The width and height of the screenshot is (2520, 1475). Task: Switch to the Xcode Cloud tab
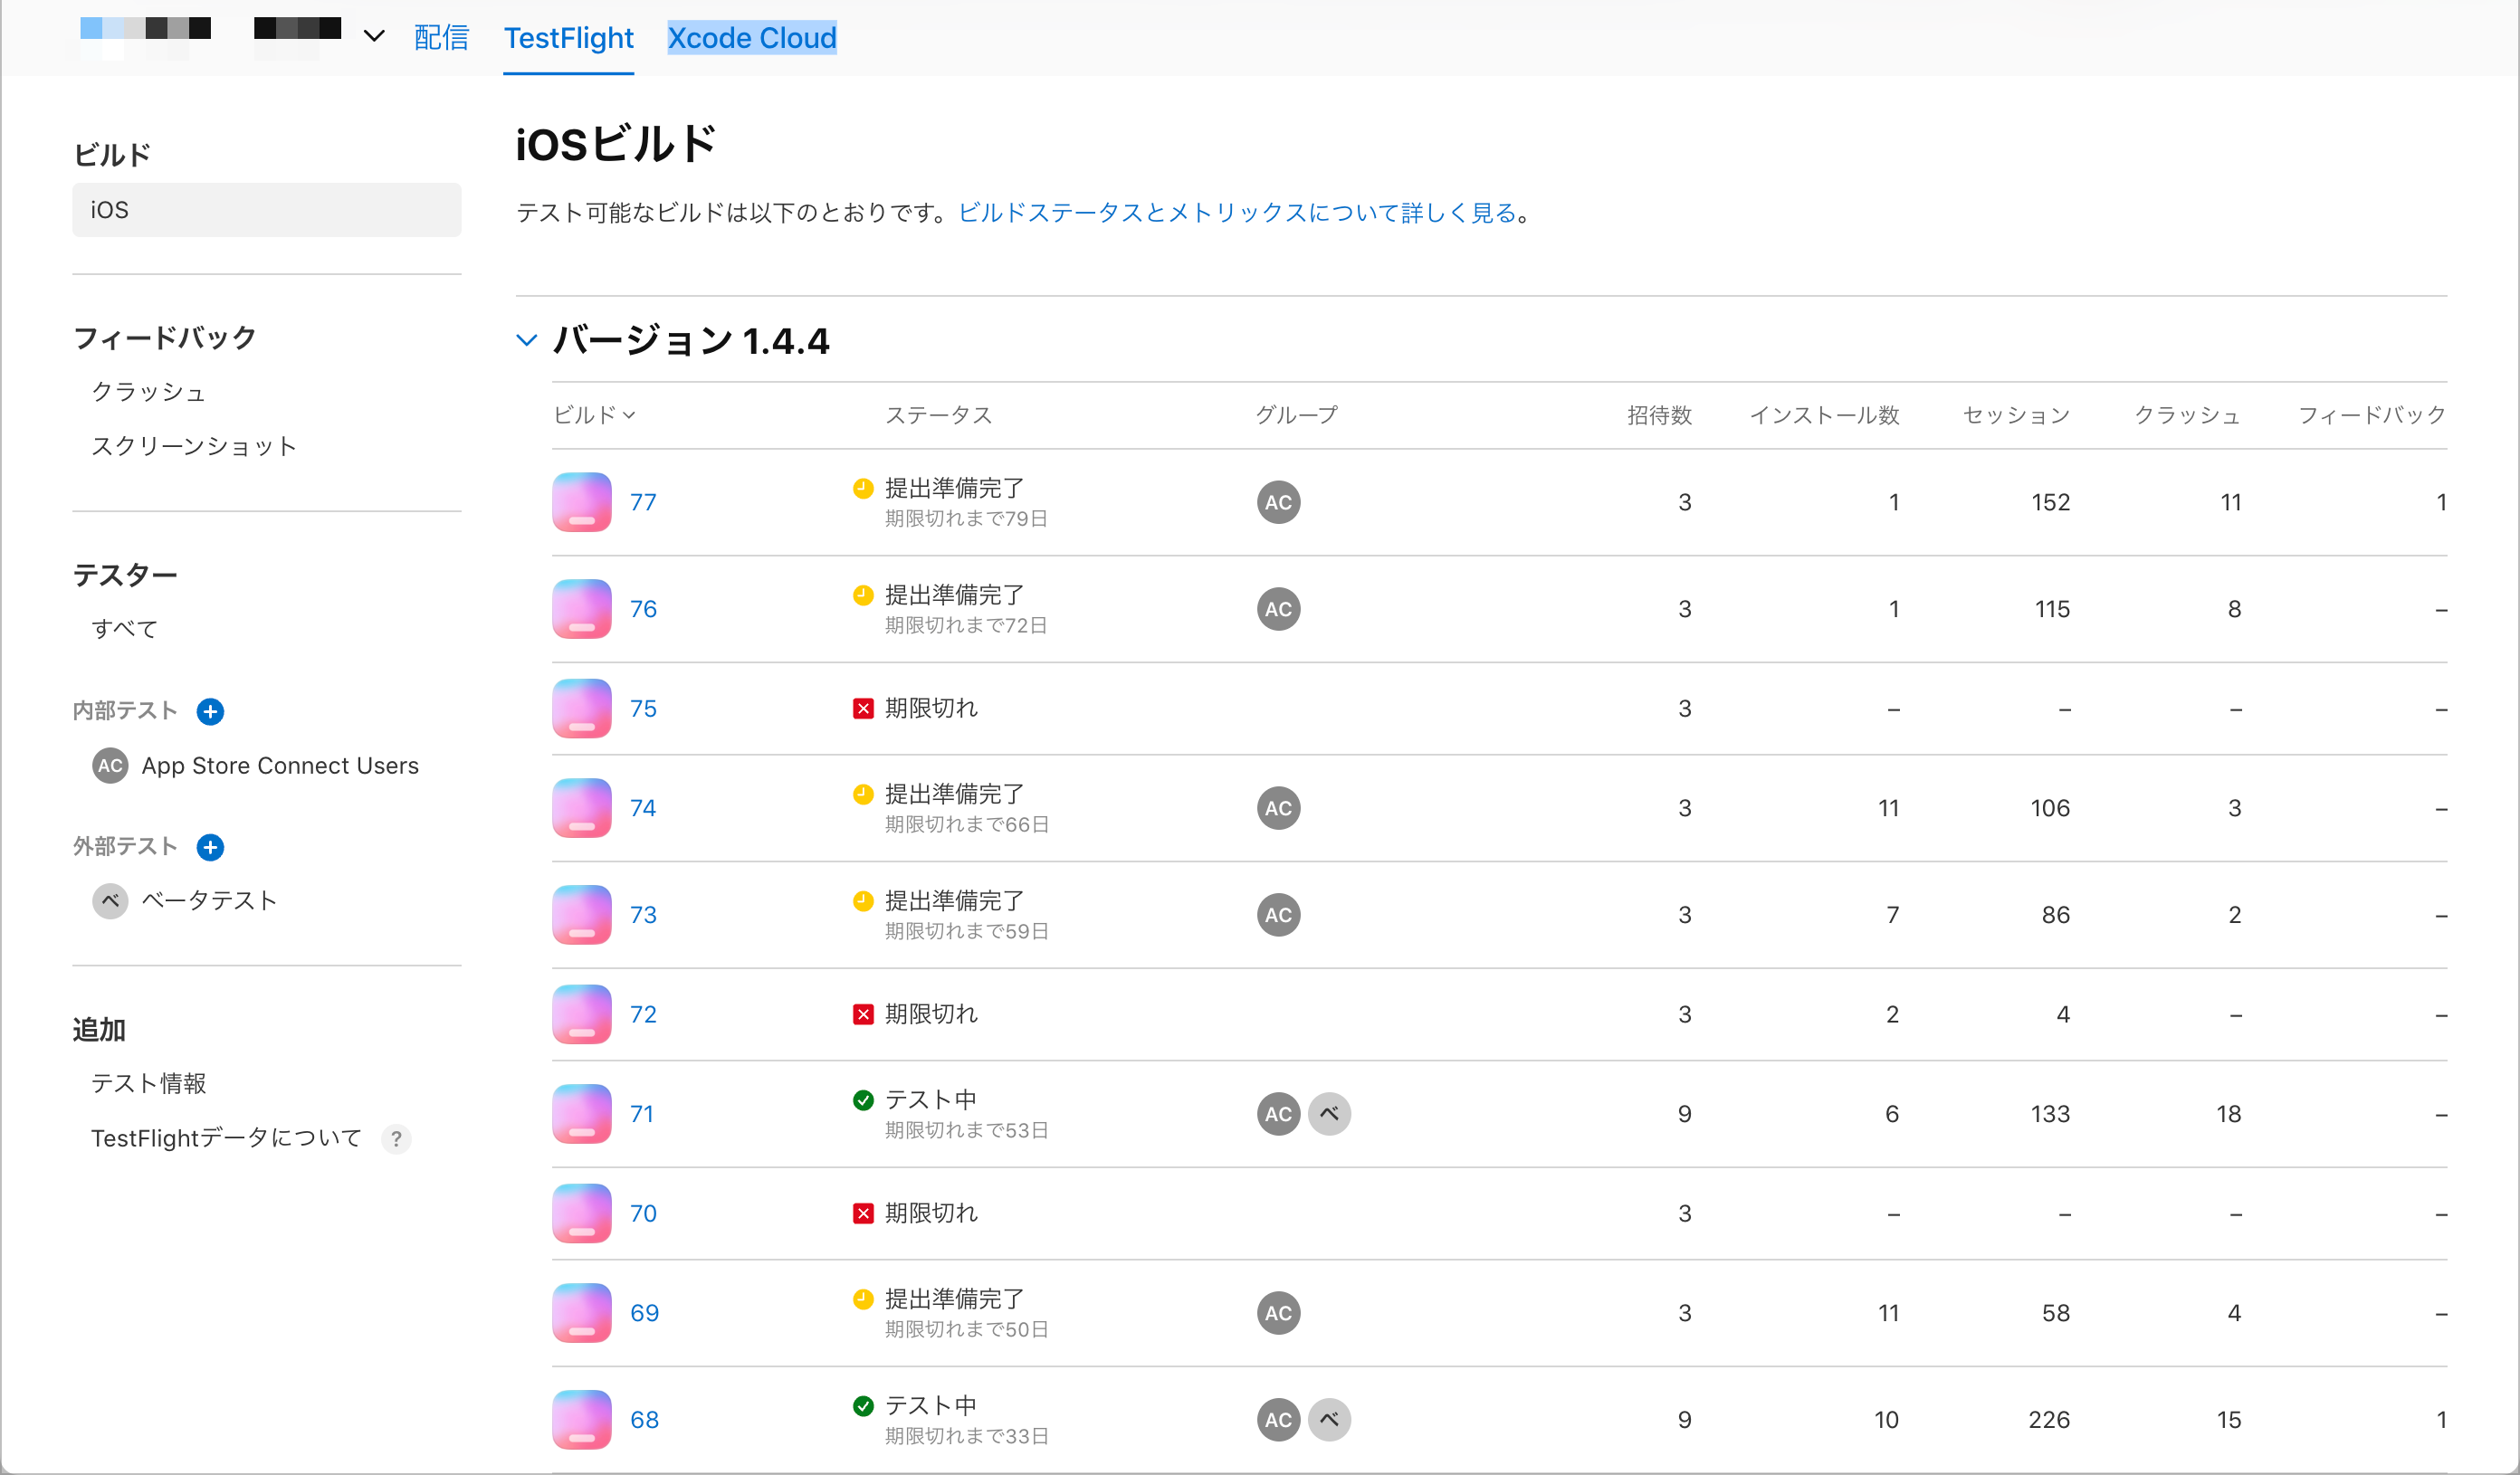[x=752, y=38]
